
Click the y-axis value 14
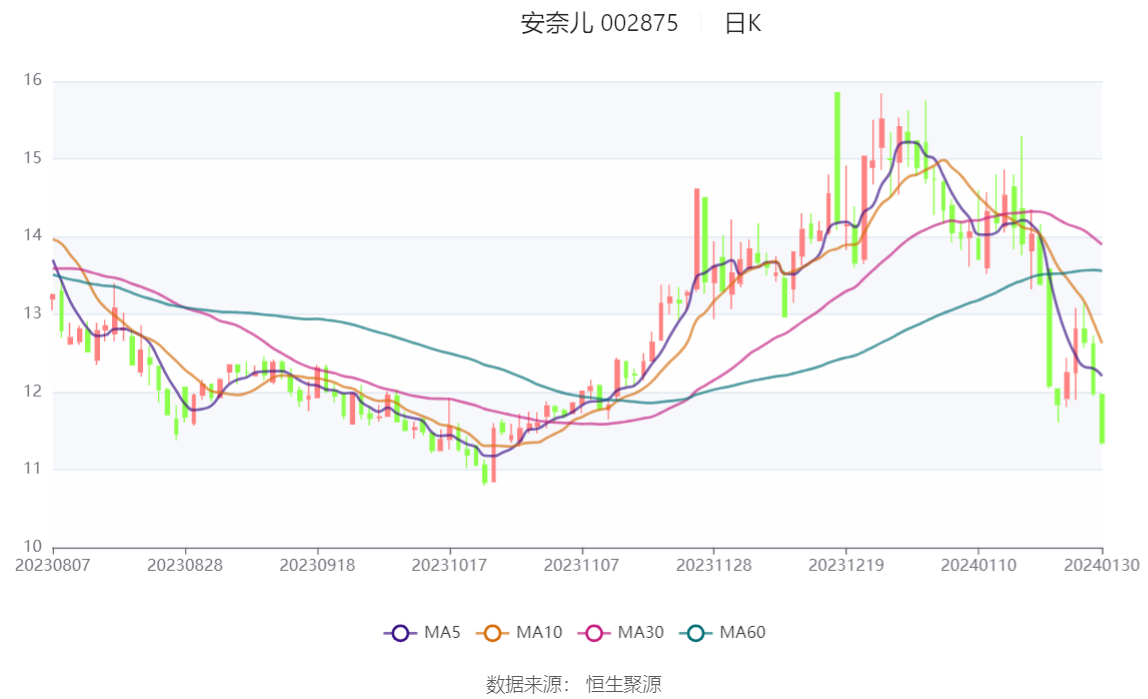32,235
